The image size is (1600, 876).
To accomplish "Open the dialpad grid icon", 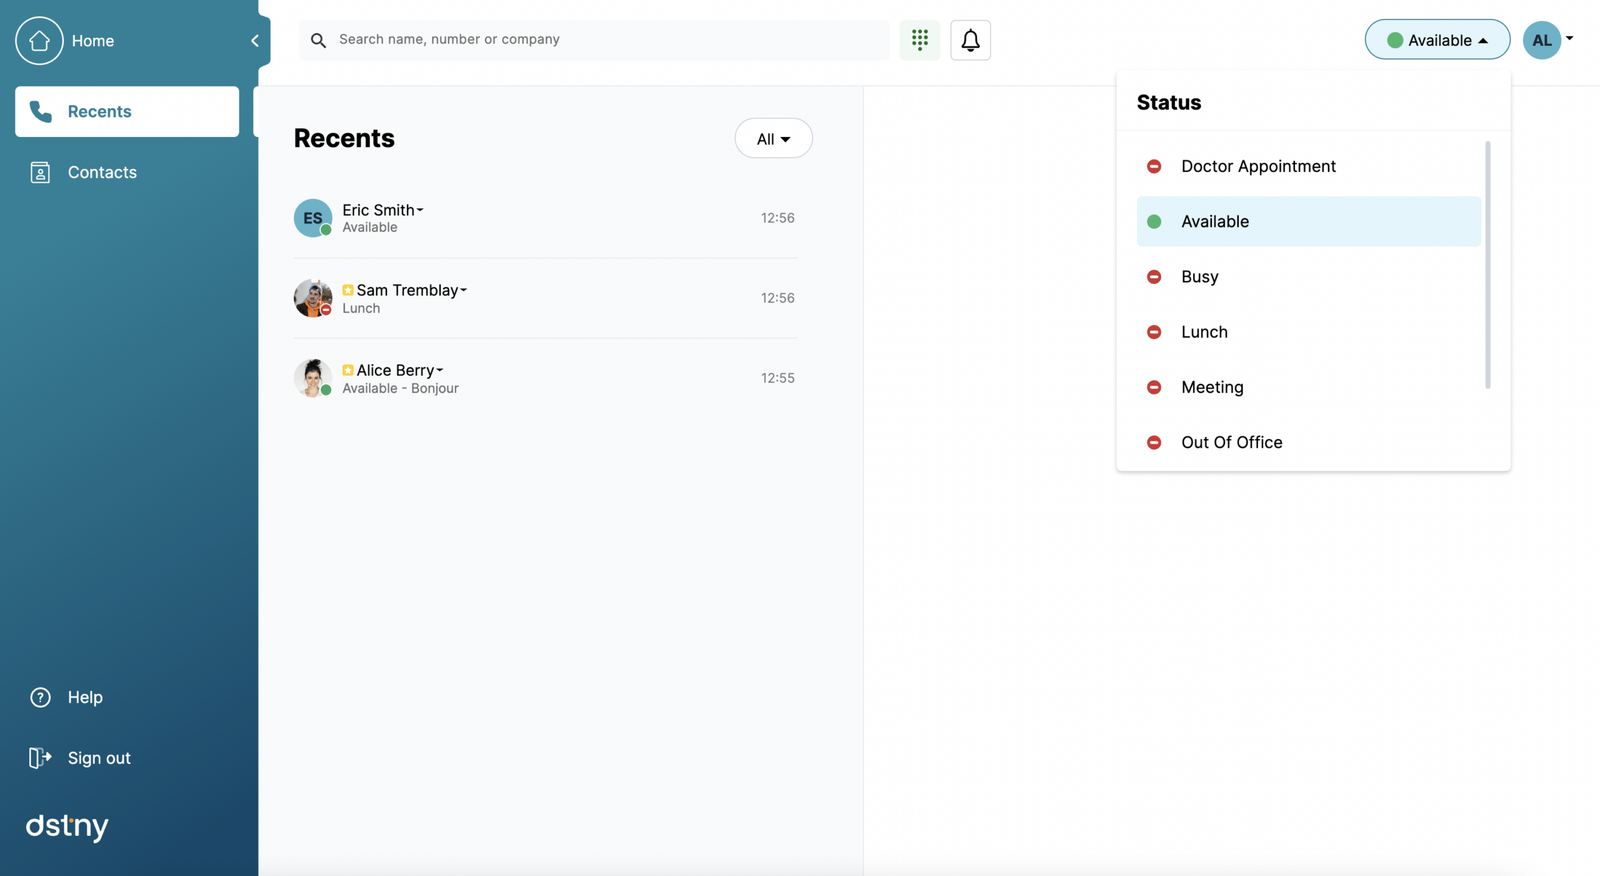I will pyautogui.click(x=920, y=40).
